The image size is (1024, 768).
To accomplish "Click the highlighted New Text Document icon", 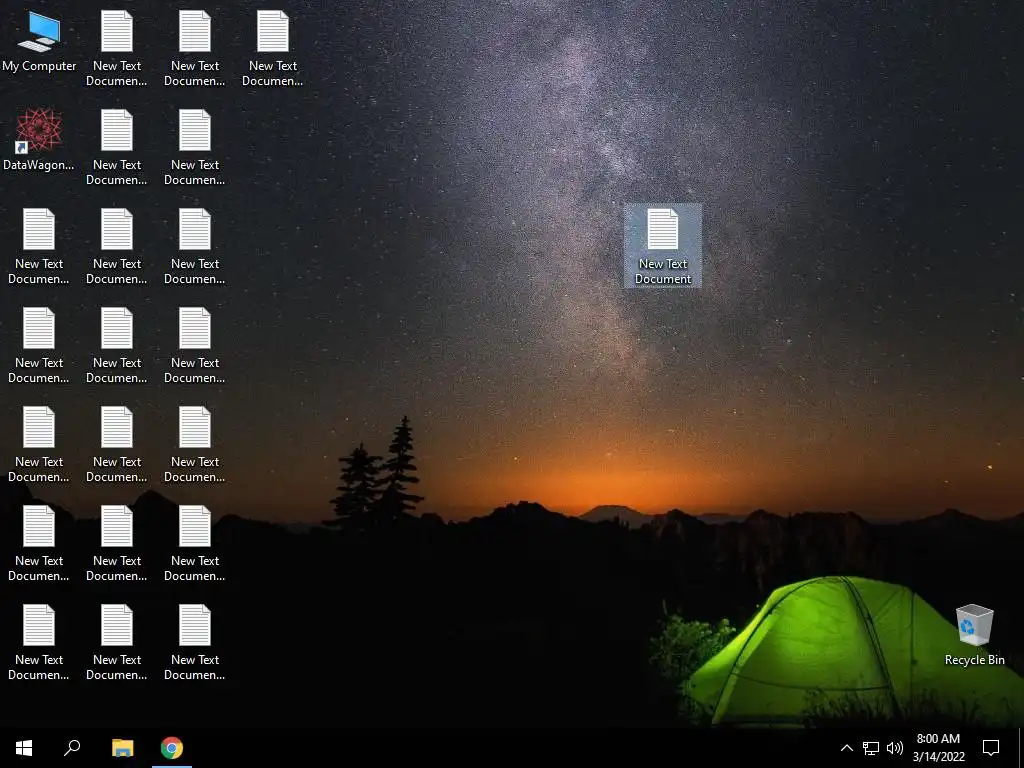I will [x=663, y=246].
